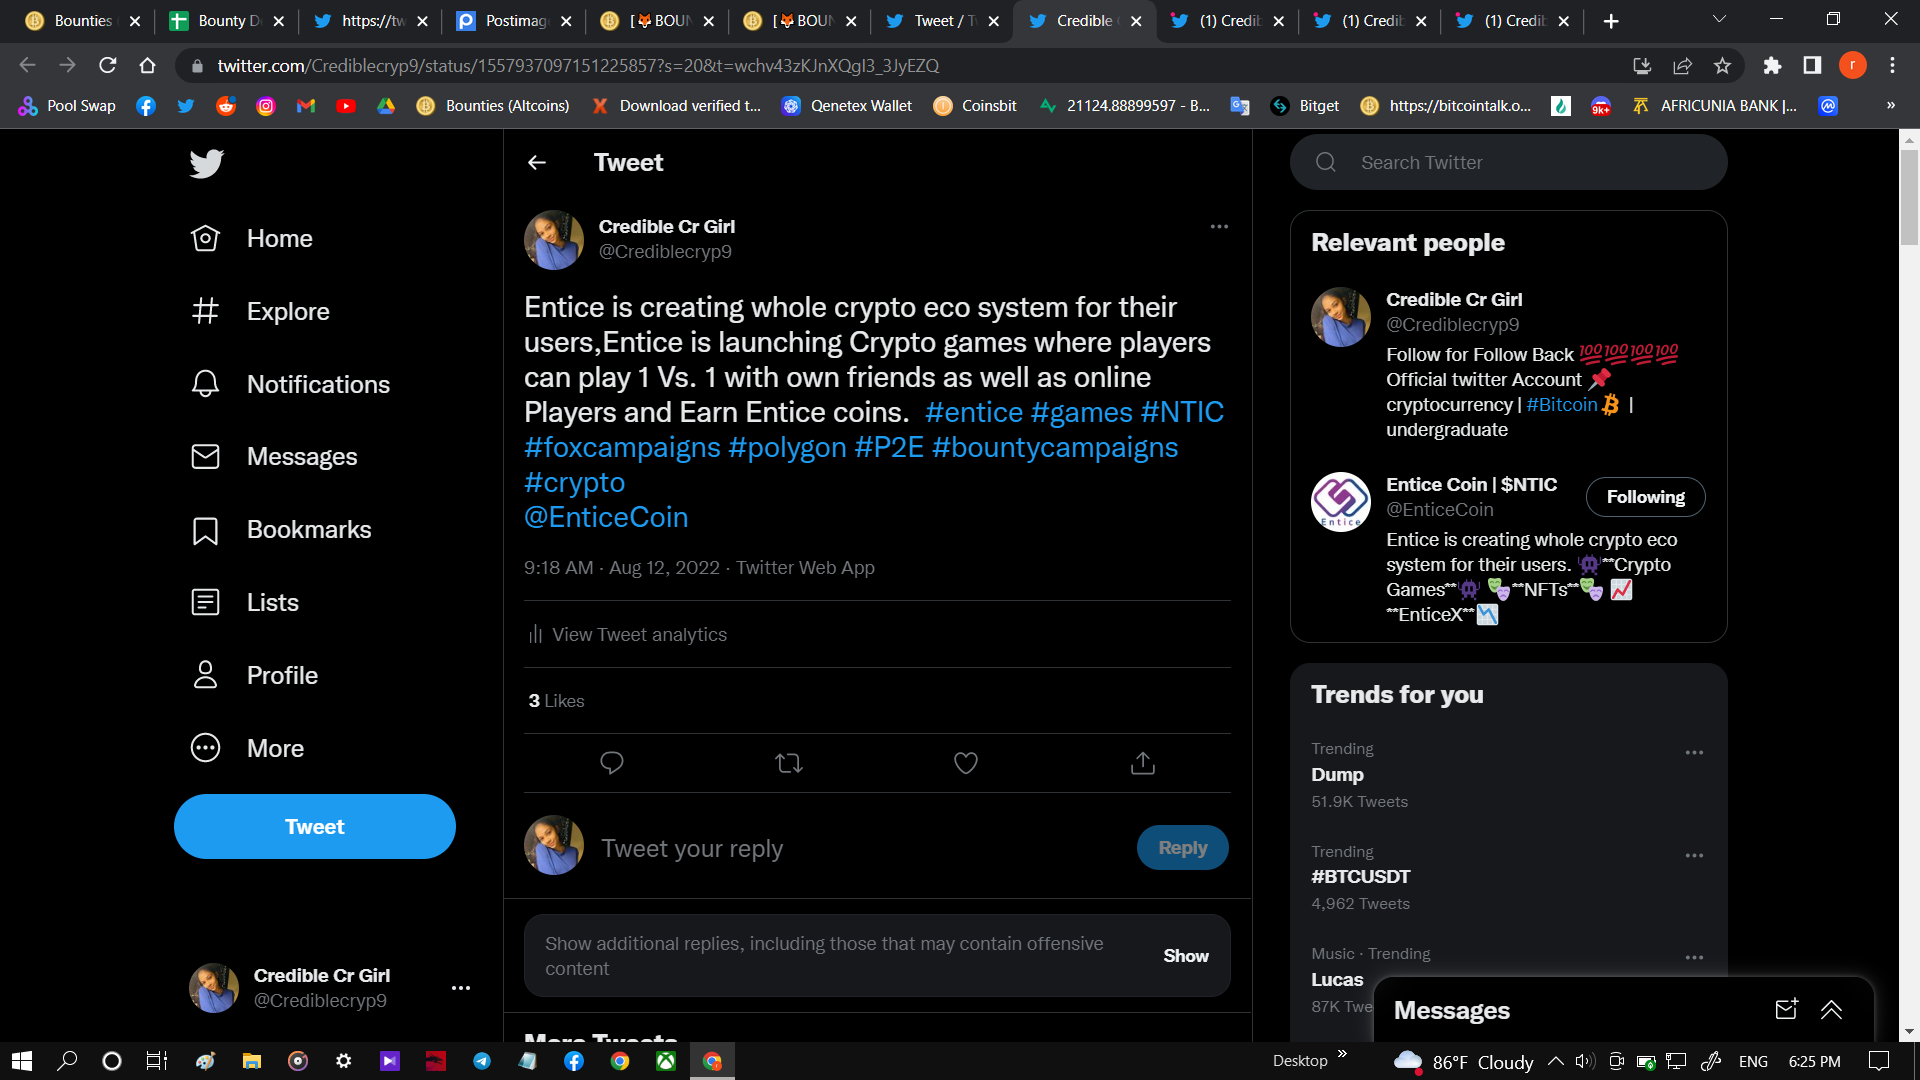Click the browser home icon
This screenshot has width=1920, height=1080.
click(x=148, y=66)
